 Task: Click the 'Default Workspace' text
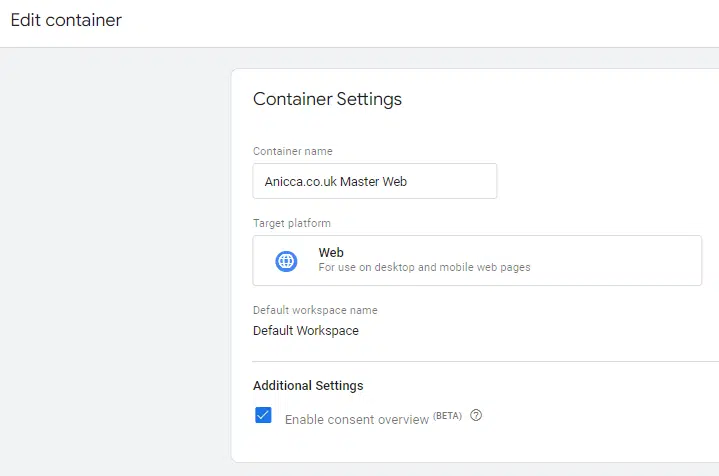(306, 331)
